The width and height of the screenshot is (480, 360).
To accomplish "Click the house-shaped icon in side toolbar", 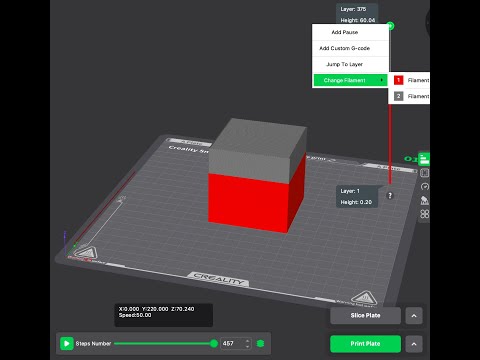I will click(x=424, y=200).
